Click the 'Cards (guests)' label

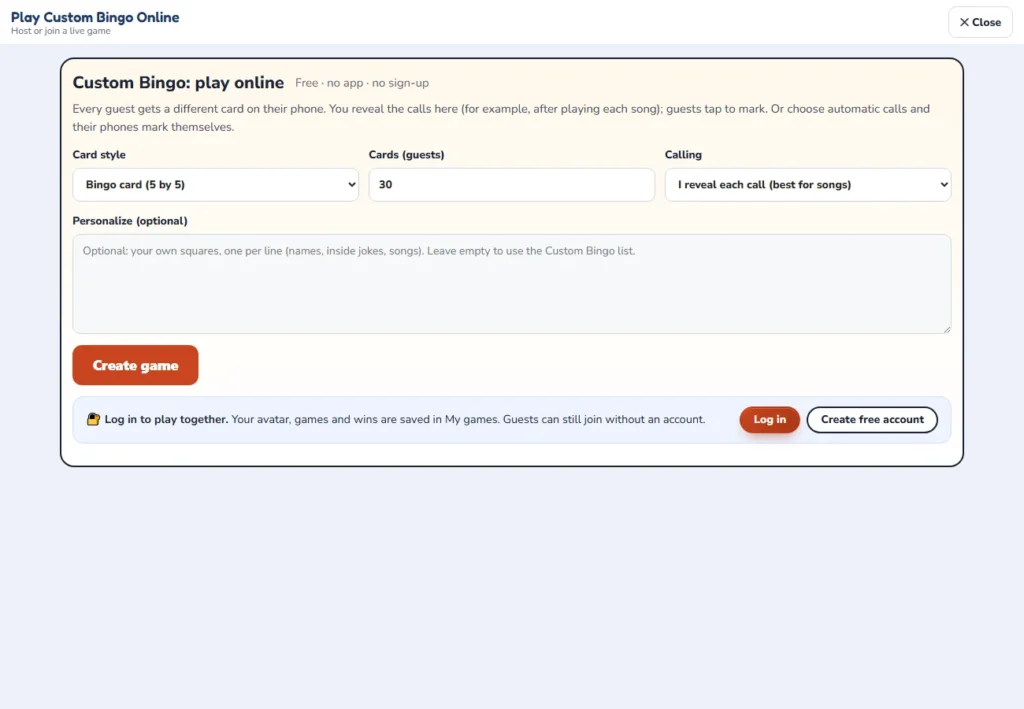pyautogui.click(x=406, y=155)
